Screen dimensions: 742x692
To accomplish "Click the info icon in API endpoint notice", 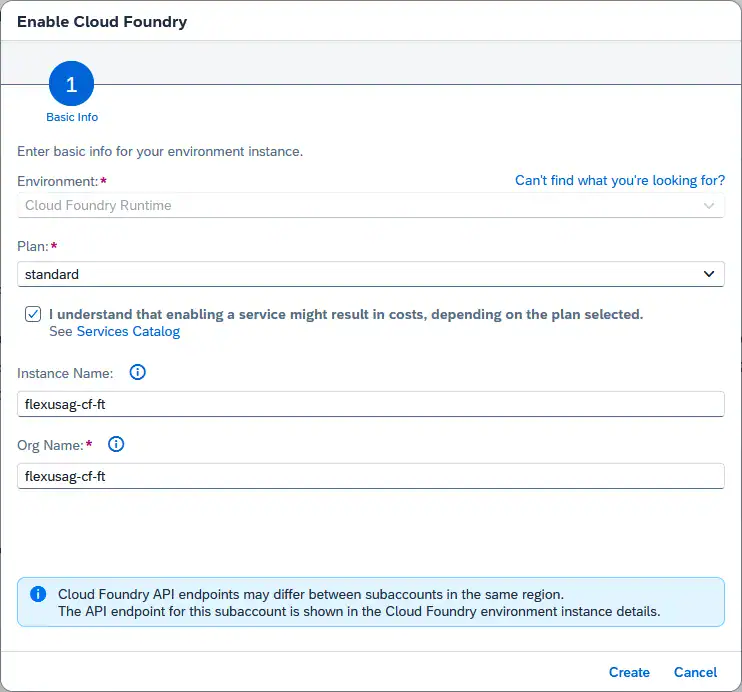I will pos(38,594).
